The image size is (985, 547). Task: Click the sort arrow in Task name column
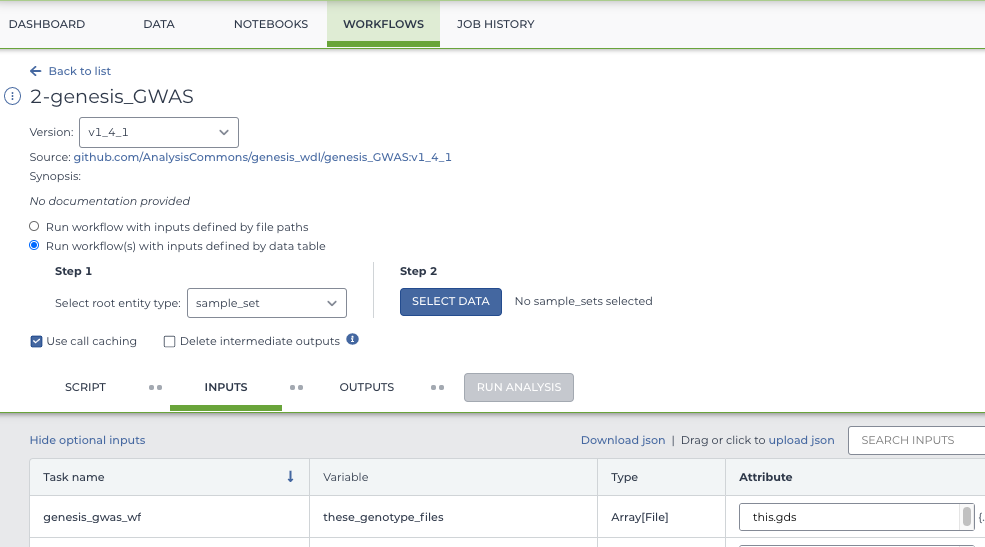click(290, 477)
